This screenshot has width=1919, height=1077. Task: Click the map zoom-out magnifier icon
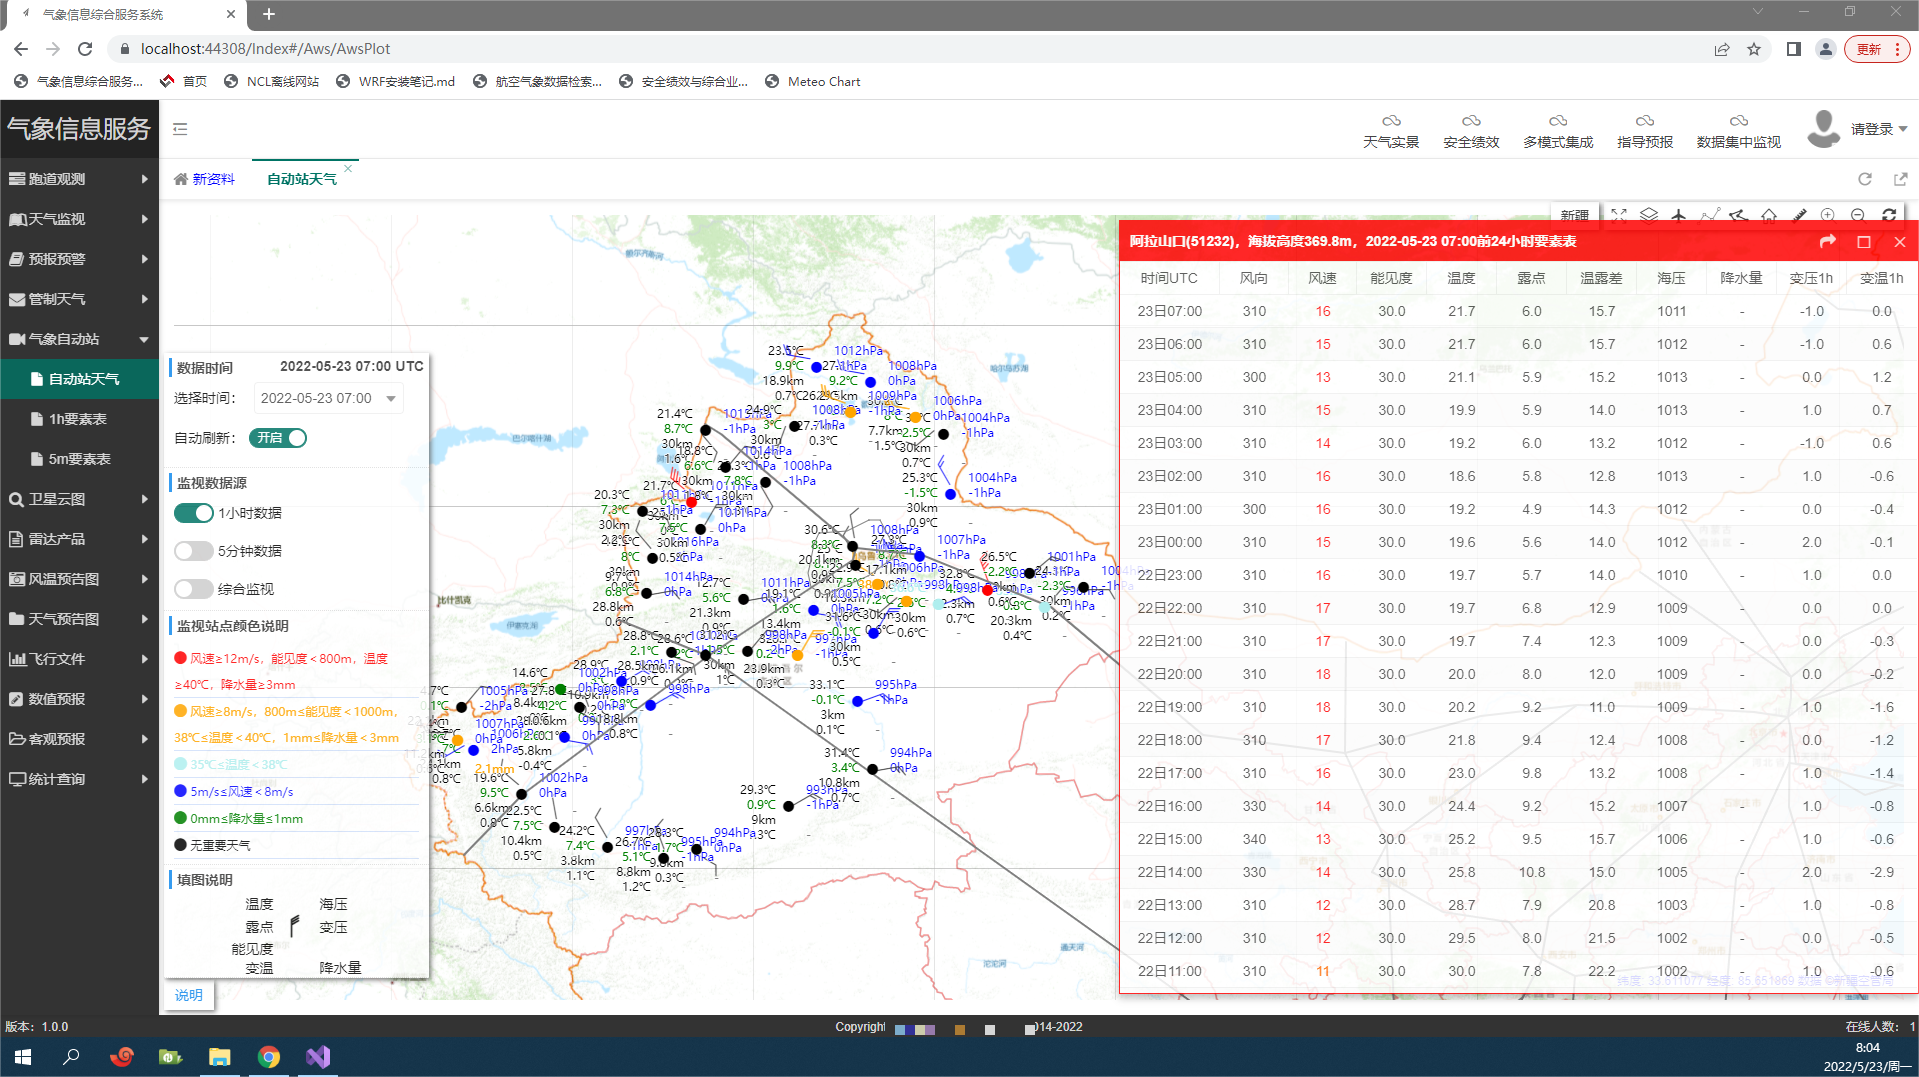coord(1858,214)
